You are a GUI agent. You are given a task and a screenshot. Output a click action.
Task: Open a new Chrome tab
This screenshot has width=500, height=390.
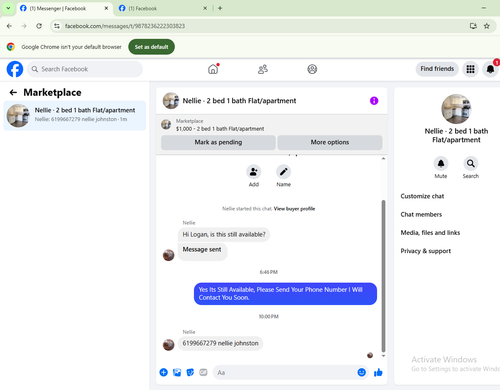[220, 8]
